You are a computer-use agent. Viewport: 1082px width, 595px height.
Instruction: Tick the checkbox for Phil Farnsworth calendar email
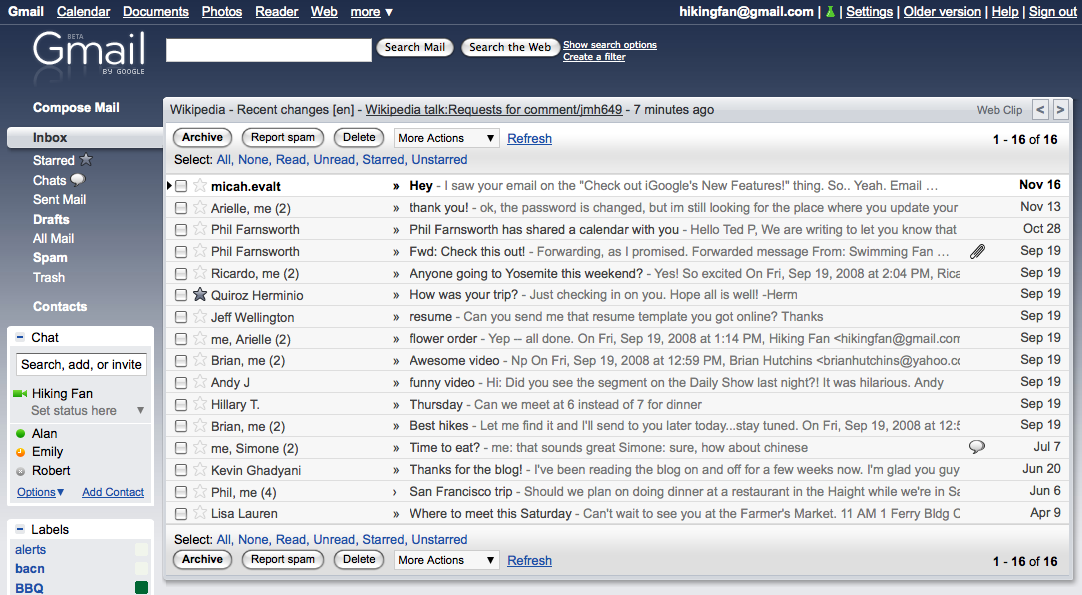(x=181, y=229)
